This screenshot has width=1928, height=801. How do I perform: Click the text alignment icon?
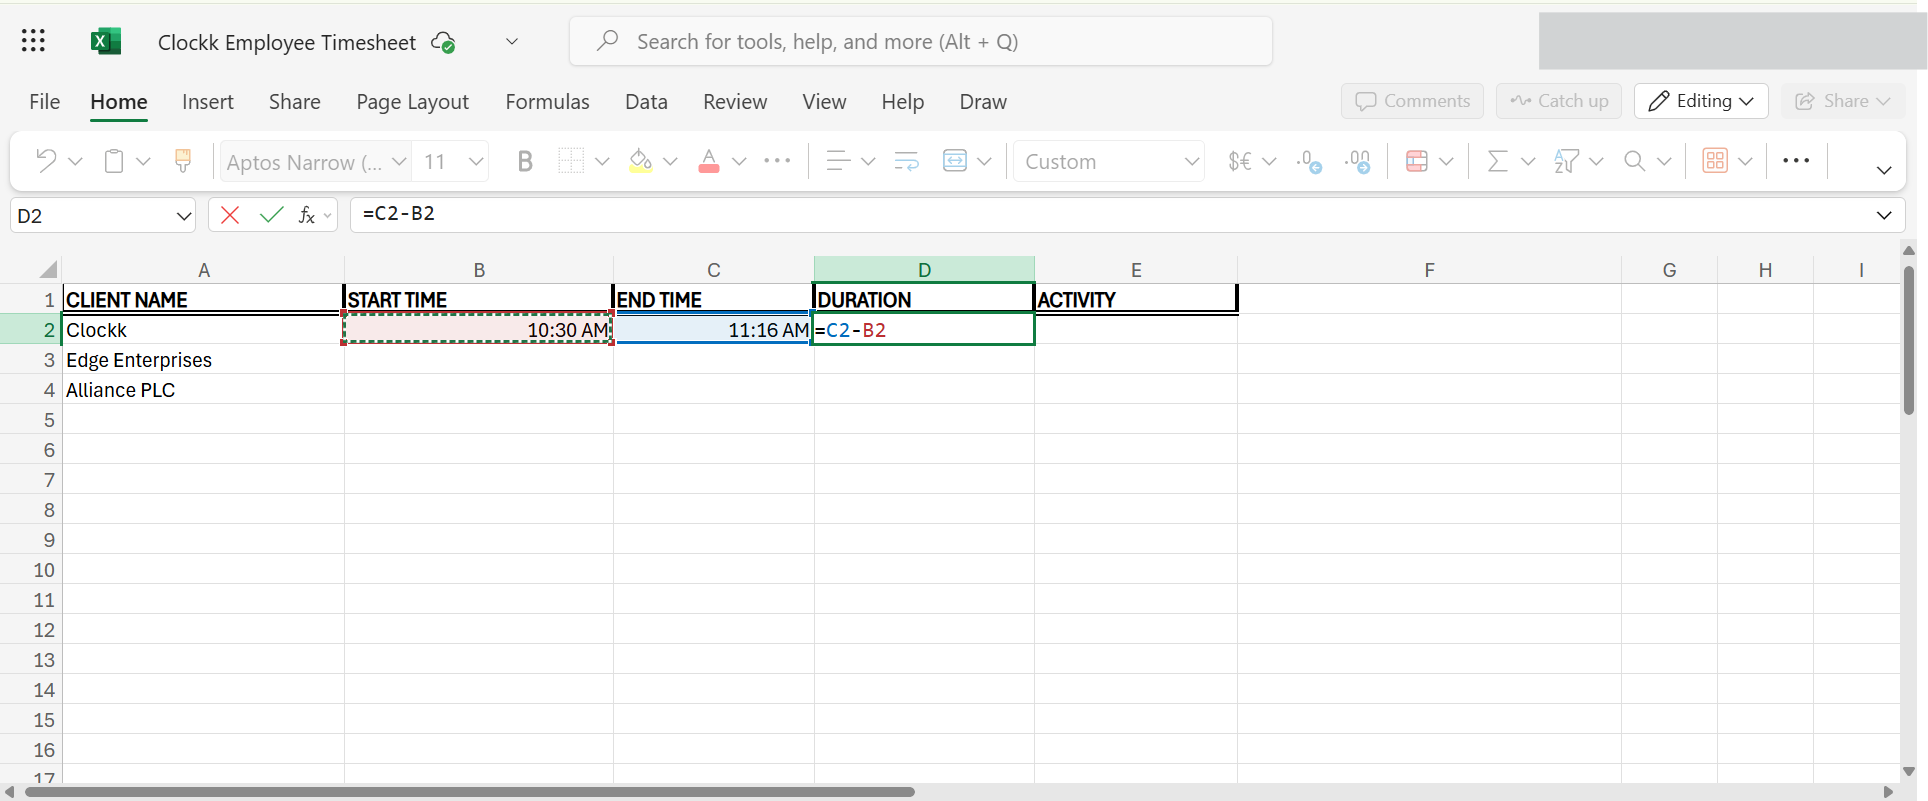pyautogui.click(x=838, y=161)
